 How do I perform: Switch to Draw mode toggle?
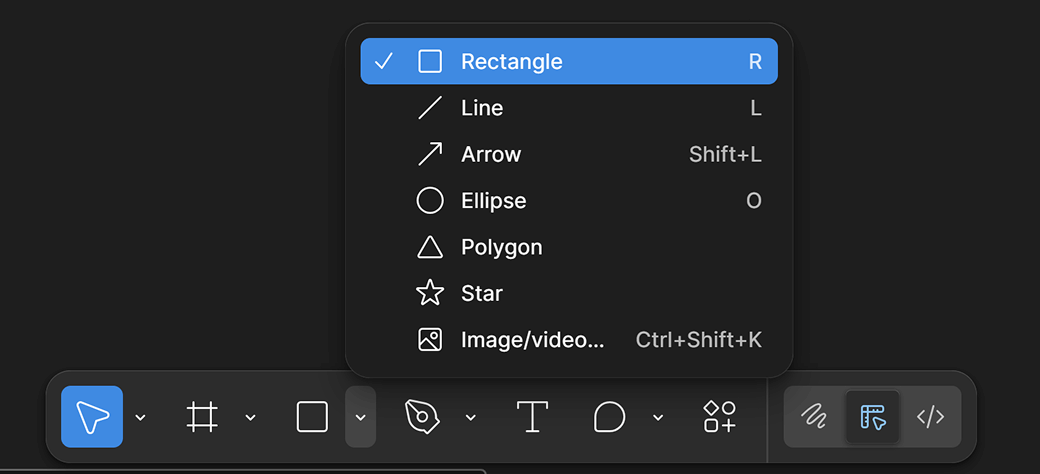tap(814, 416)
